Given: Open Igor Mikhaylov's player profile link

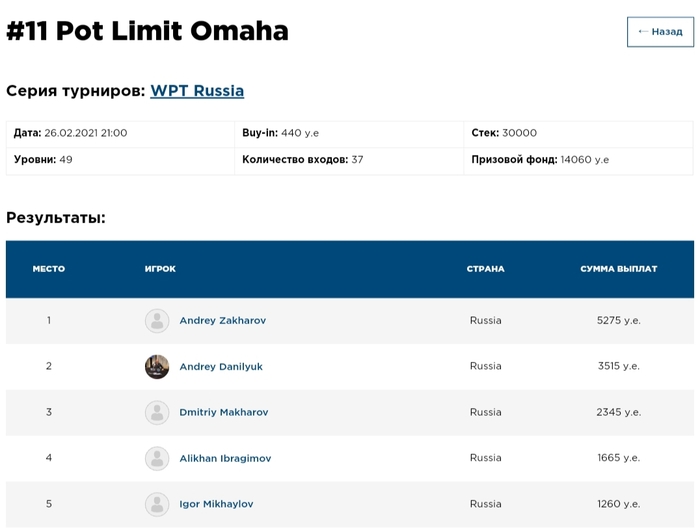Looking at the screenshot, I should tap(216, 504).
